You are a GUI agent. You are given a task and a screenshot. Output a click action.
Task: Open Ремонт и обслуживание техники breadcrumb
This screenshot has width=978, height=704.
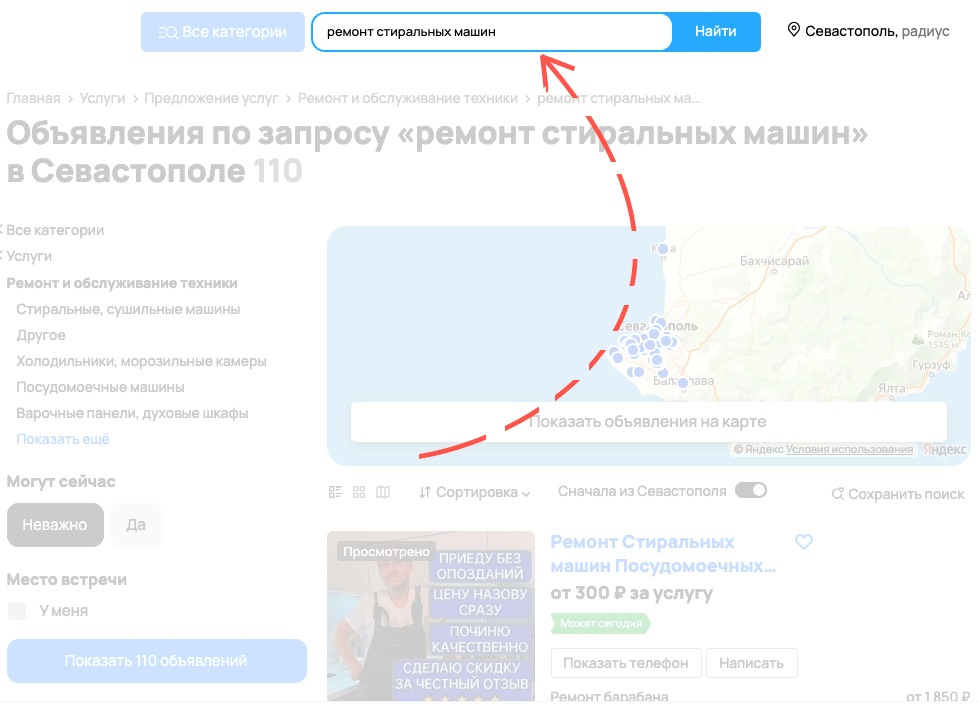[x=408, y=99]
